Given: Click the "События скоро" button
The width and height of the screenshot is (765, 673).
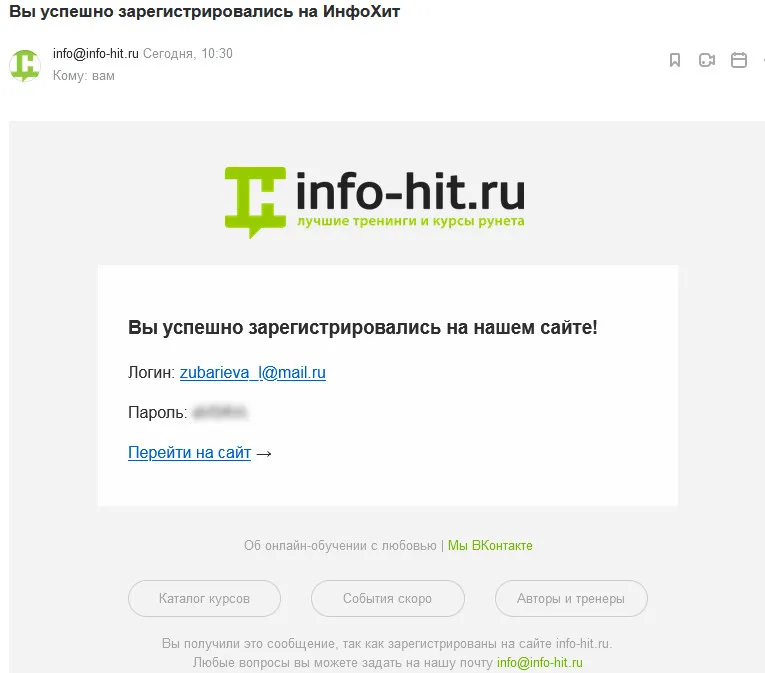Looking at the screenshot, I should click(x=387, y=598).
